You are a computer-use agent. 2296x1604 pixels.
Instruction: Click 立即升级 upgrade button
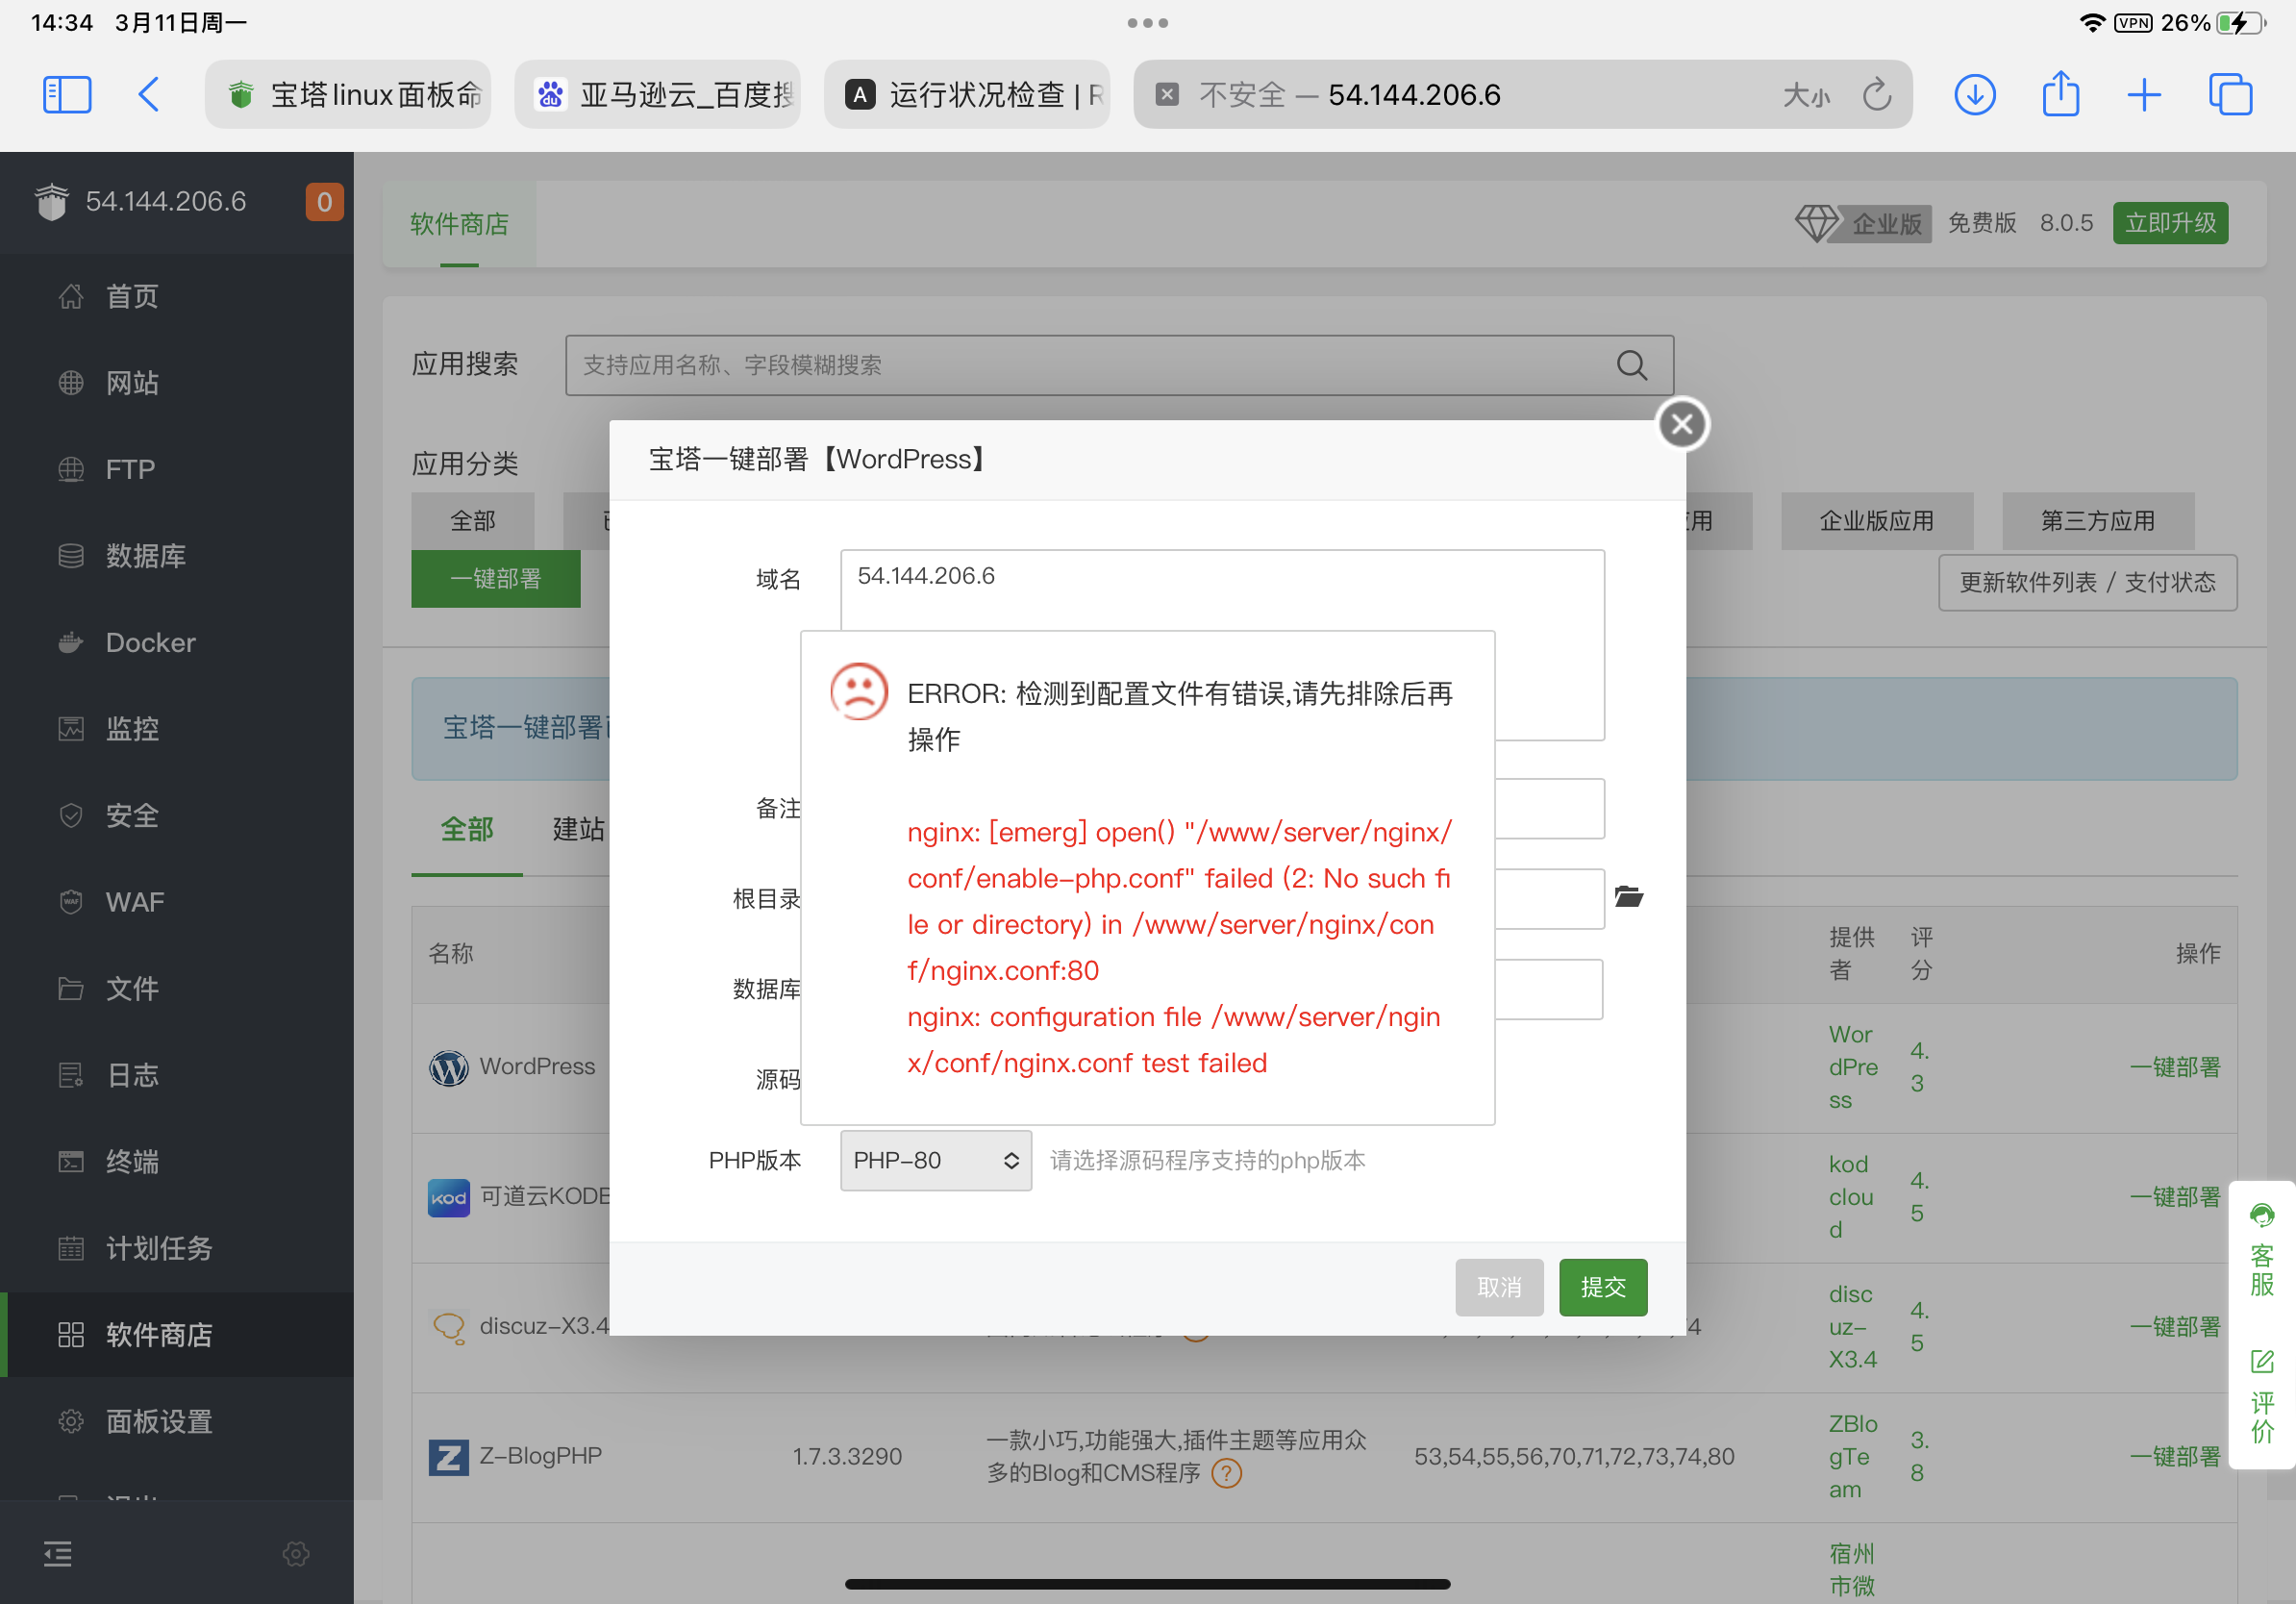(x=2170, y=223)
